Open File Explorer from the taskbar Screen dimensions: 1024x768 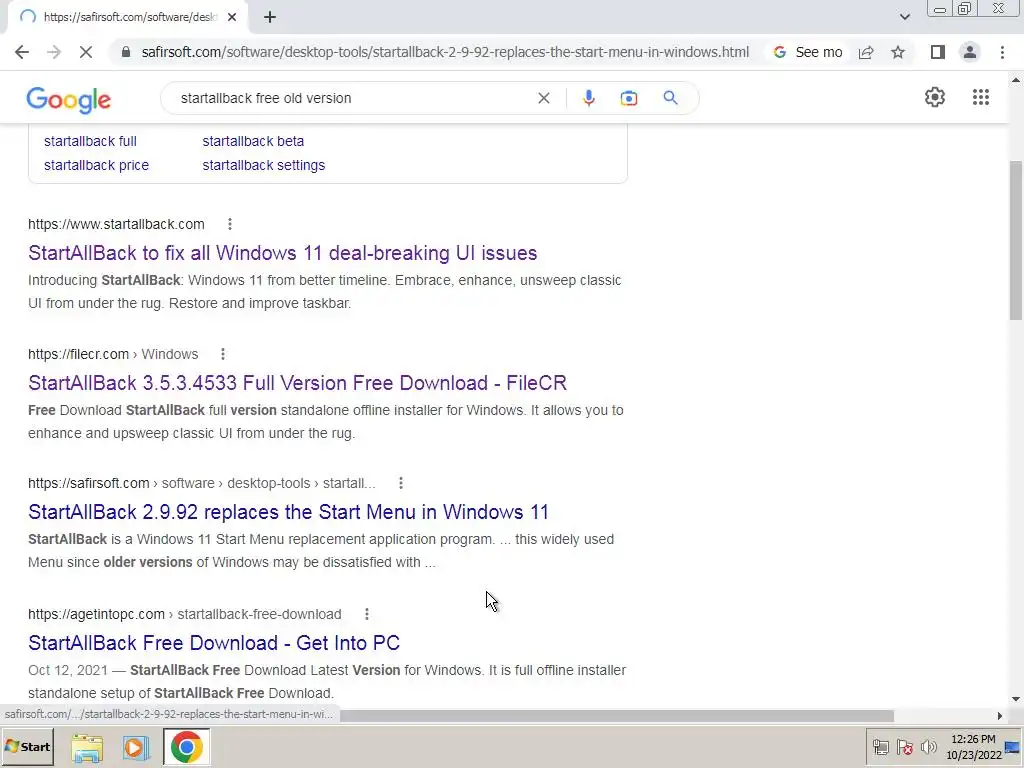click(87, 747)
